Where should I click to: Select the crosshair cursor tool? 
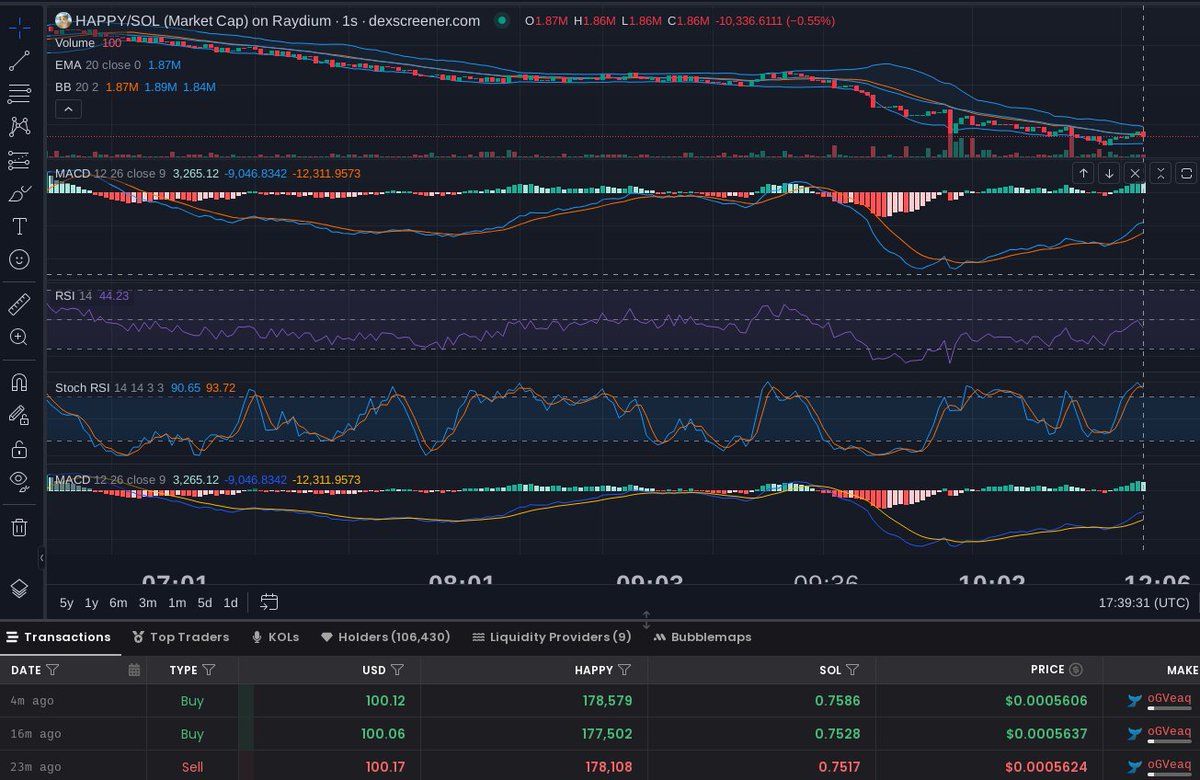19,26
